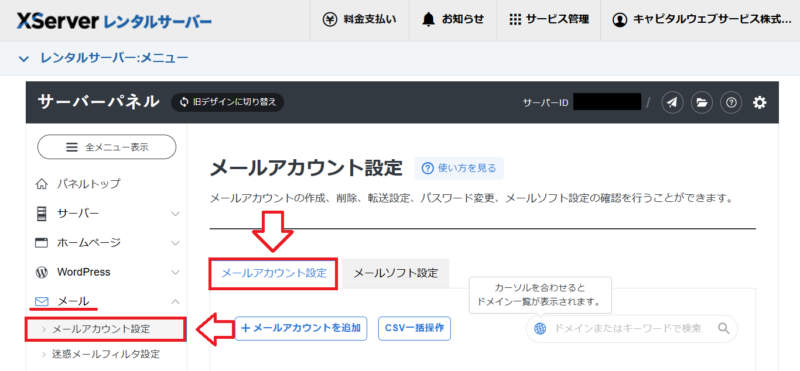Click the server rack icon in sidebar
The height and width of the screenshot is (371, 800).
coord(42,214)
